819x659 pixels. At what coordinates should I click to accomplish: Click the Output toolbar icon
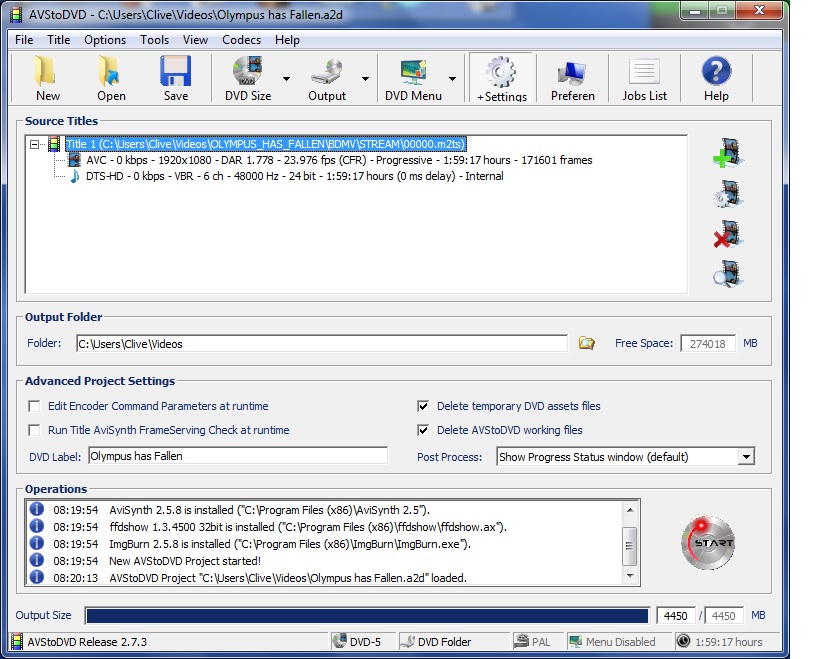(x=327, y=78)
